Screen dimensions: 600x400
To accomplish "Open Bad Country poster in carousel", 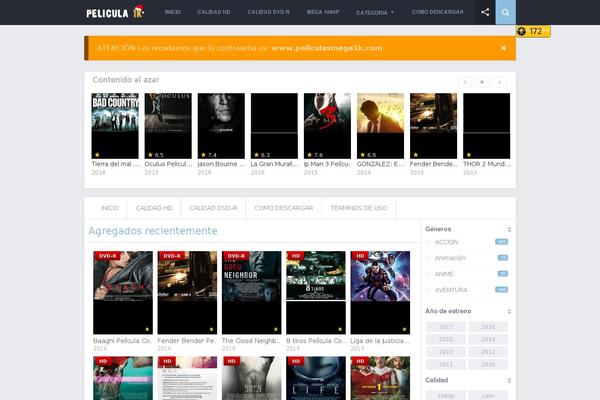I will [115, 126].
